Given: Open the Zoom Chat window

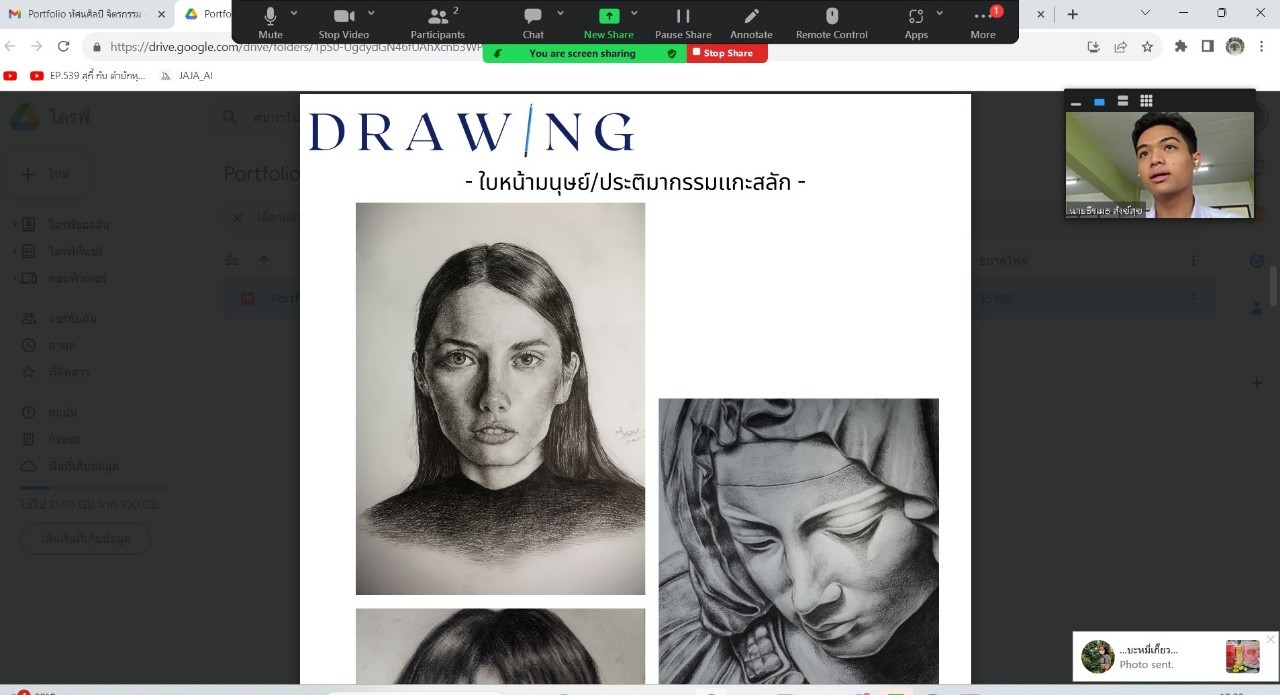Looking at the screenshot, I should [x=533, y=22].
